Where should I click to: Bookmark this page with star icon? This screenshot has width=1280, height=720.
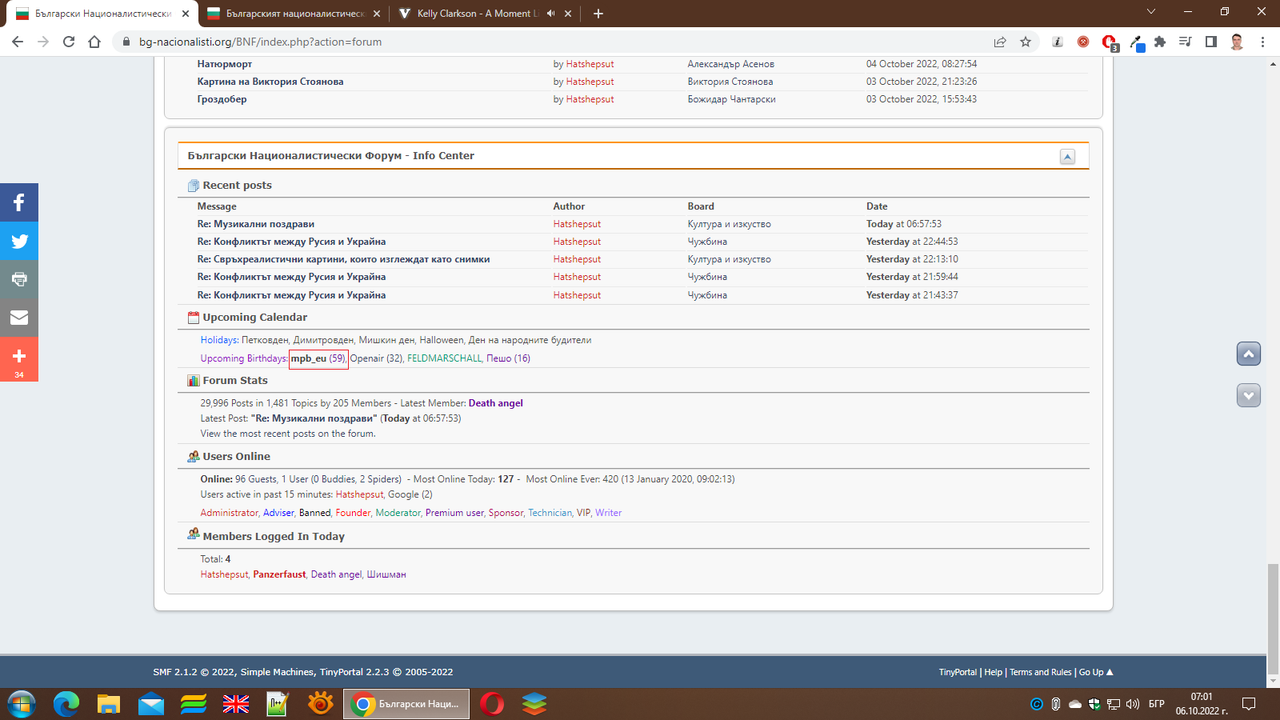[1026, 42]
